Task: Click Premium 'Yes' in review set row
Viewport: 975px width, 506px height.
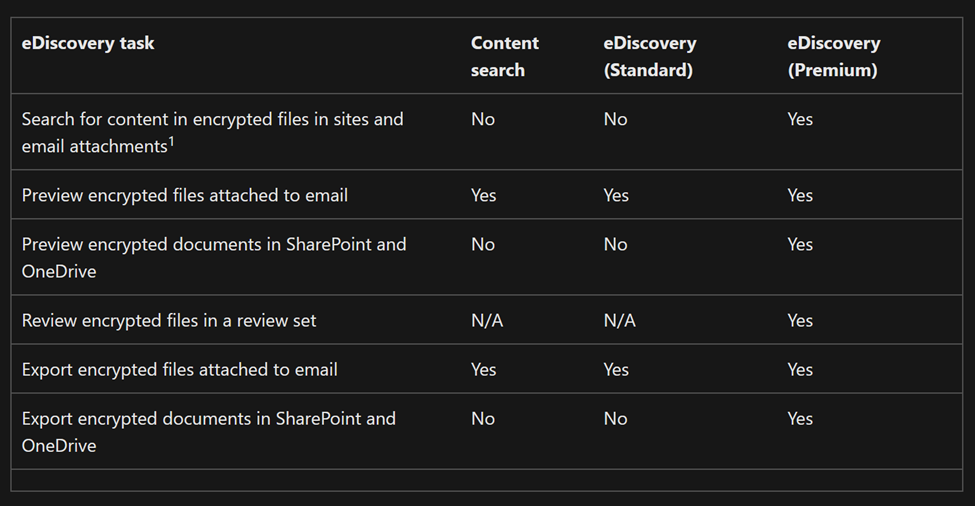Action: pyautogui.click(x=800, y=321)
